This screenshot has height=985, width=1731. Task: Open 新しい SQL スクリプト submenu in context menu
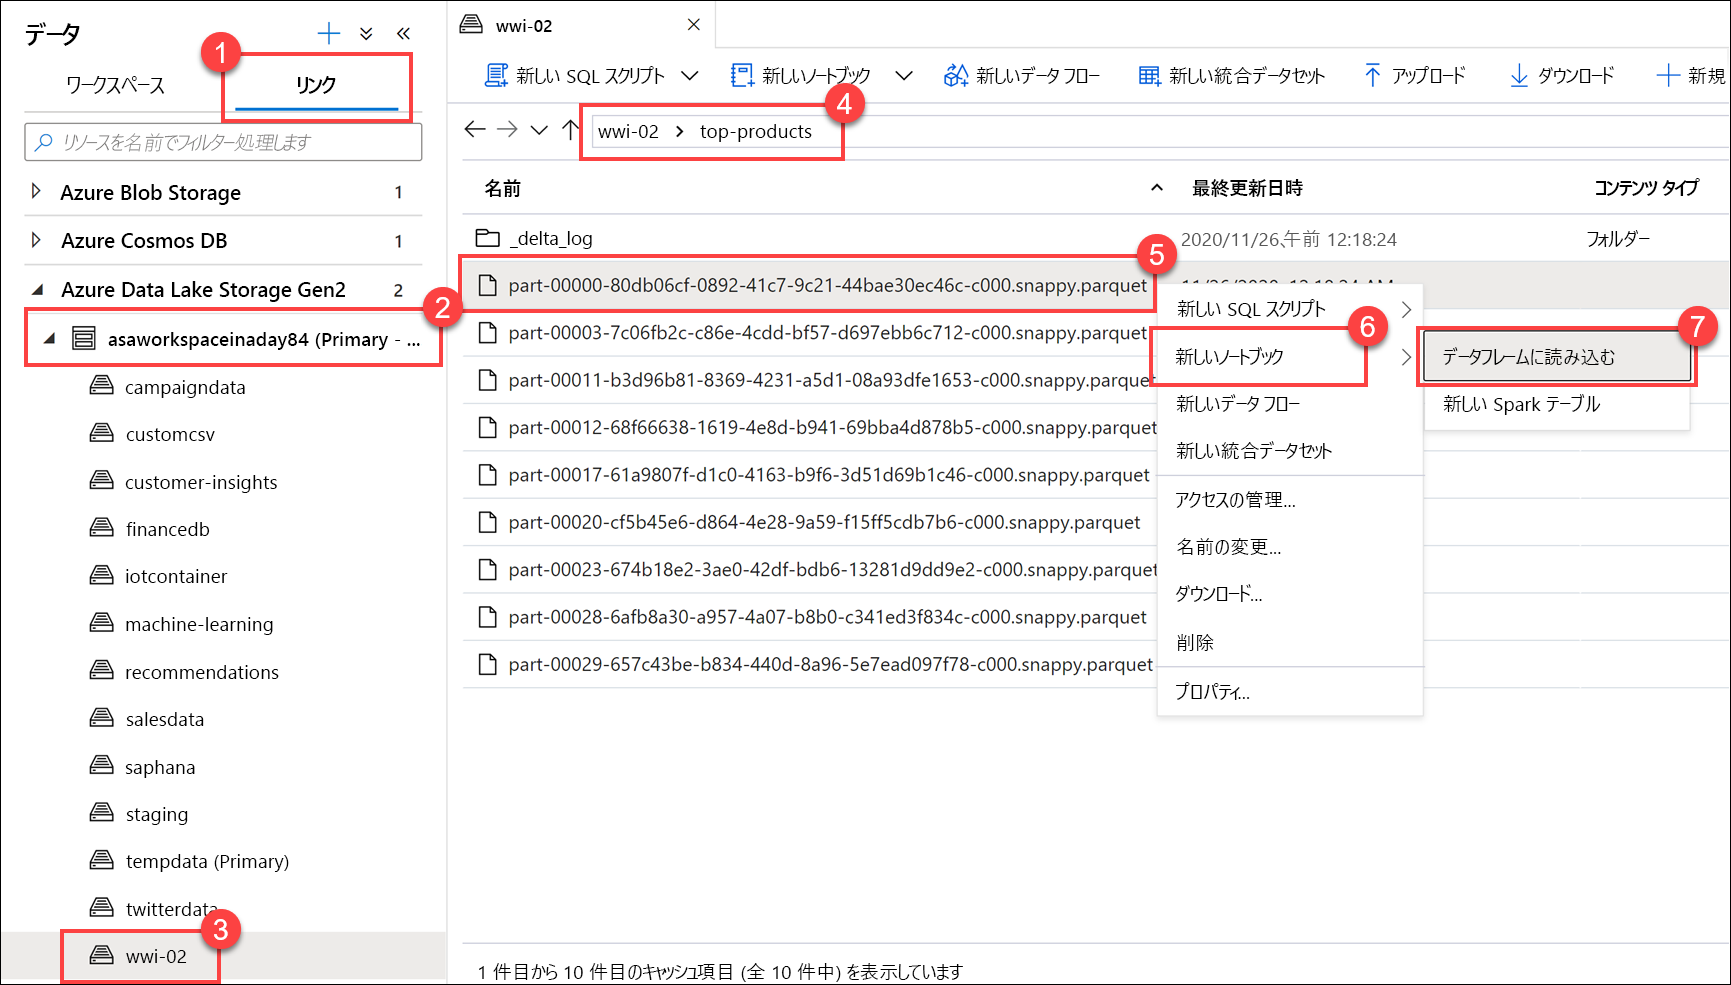(x=1290, y=309)
